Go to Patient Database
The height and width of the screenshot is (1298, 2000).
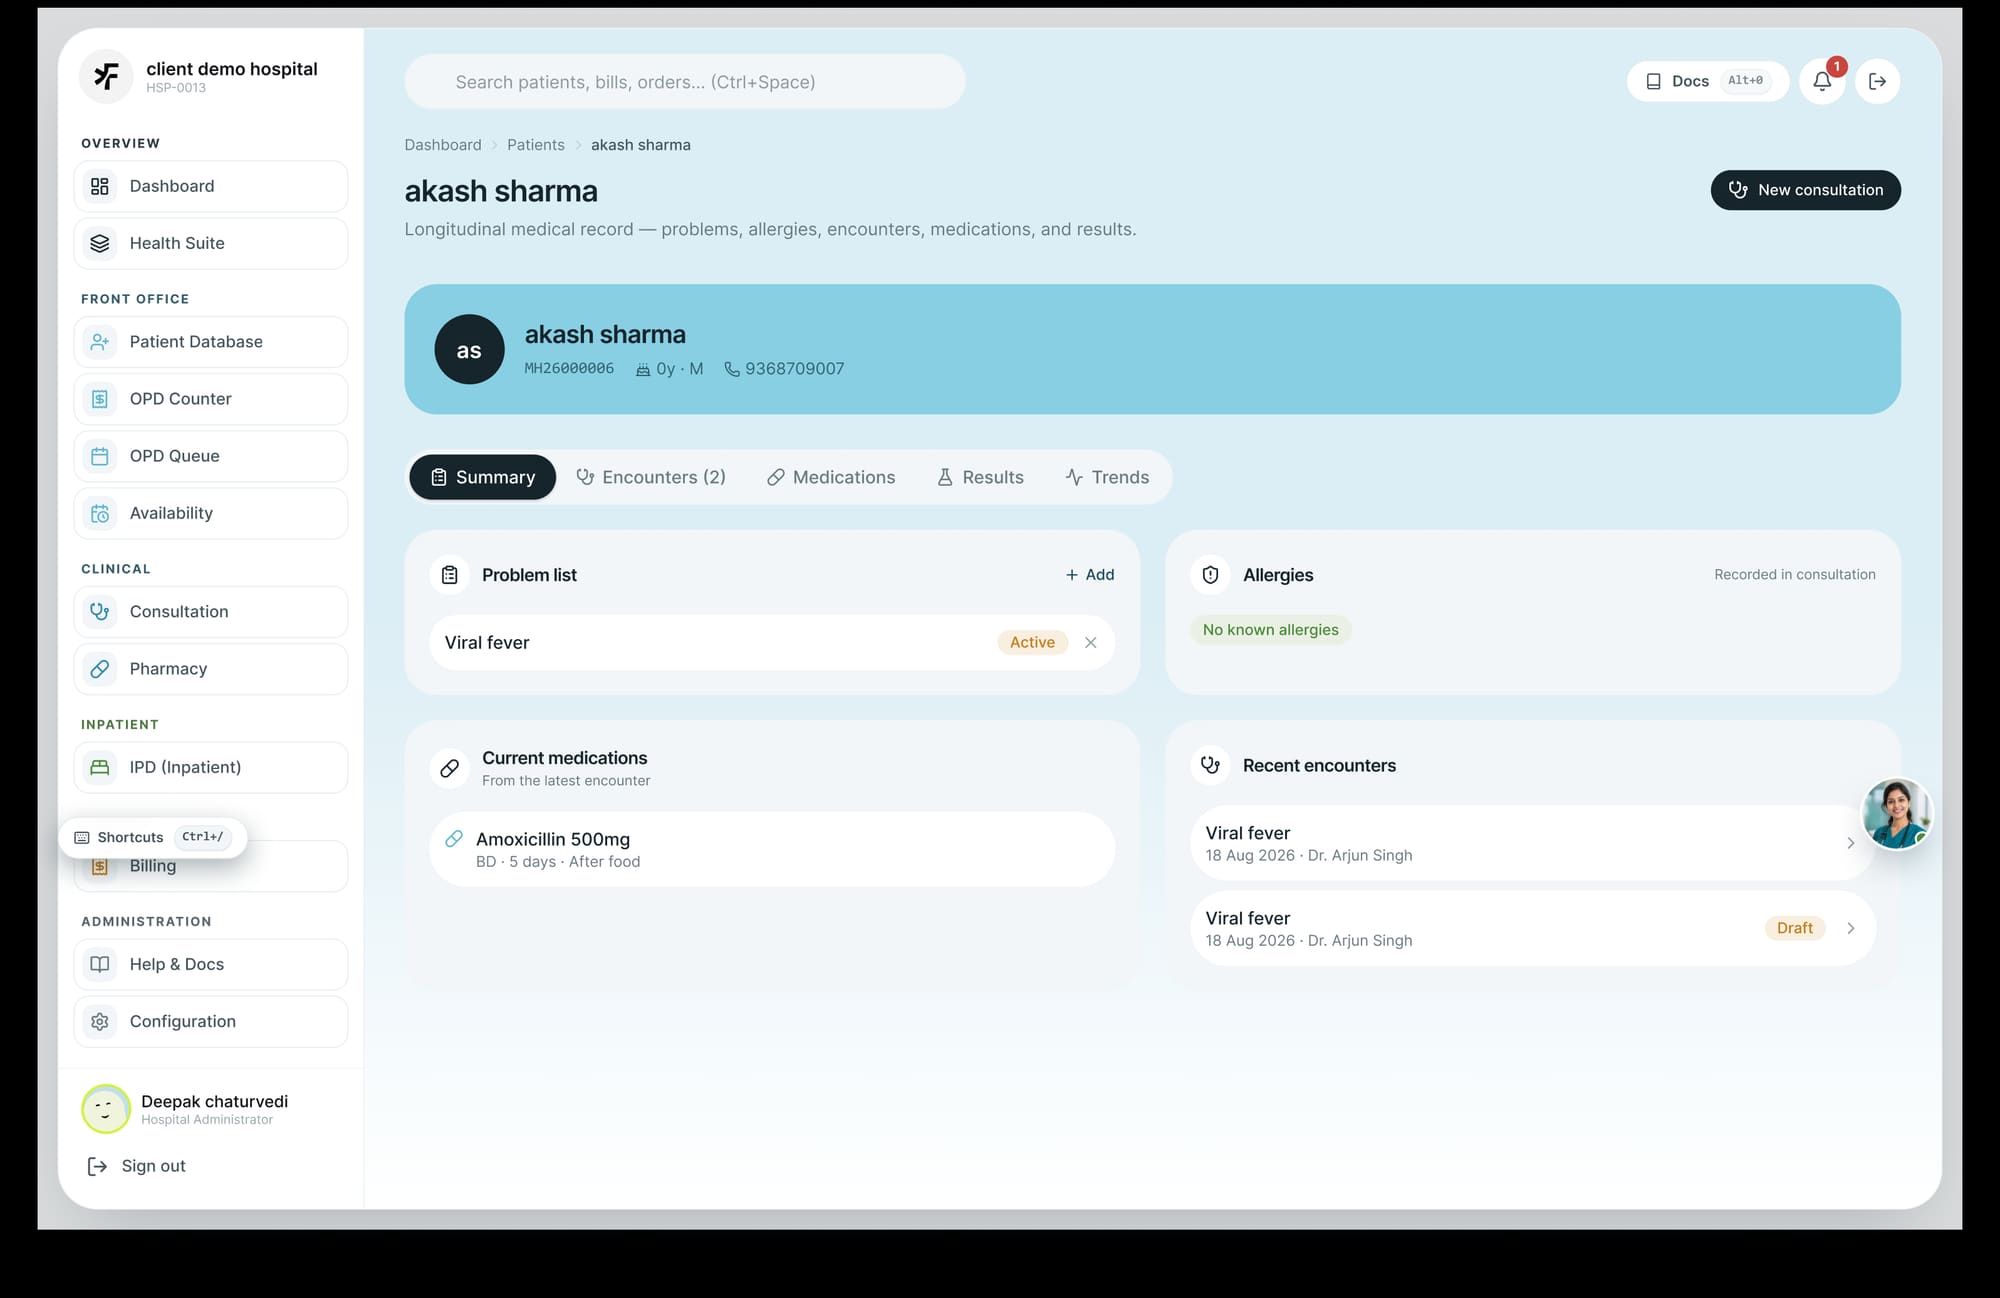point(211,342)
